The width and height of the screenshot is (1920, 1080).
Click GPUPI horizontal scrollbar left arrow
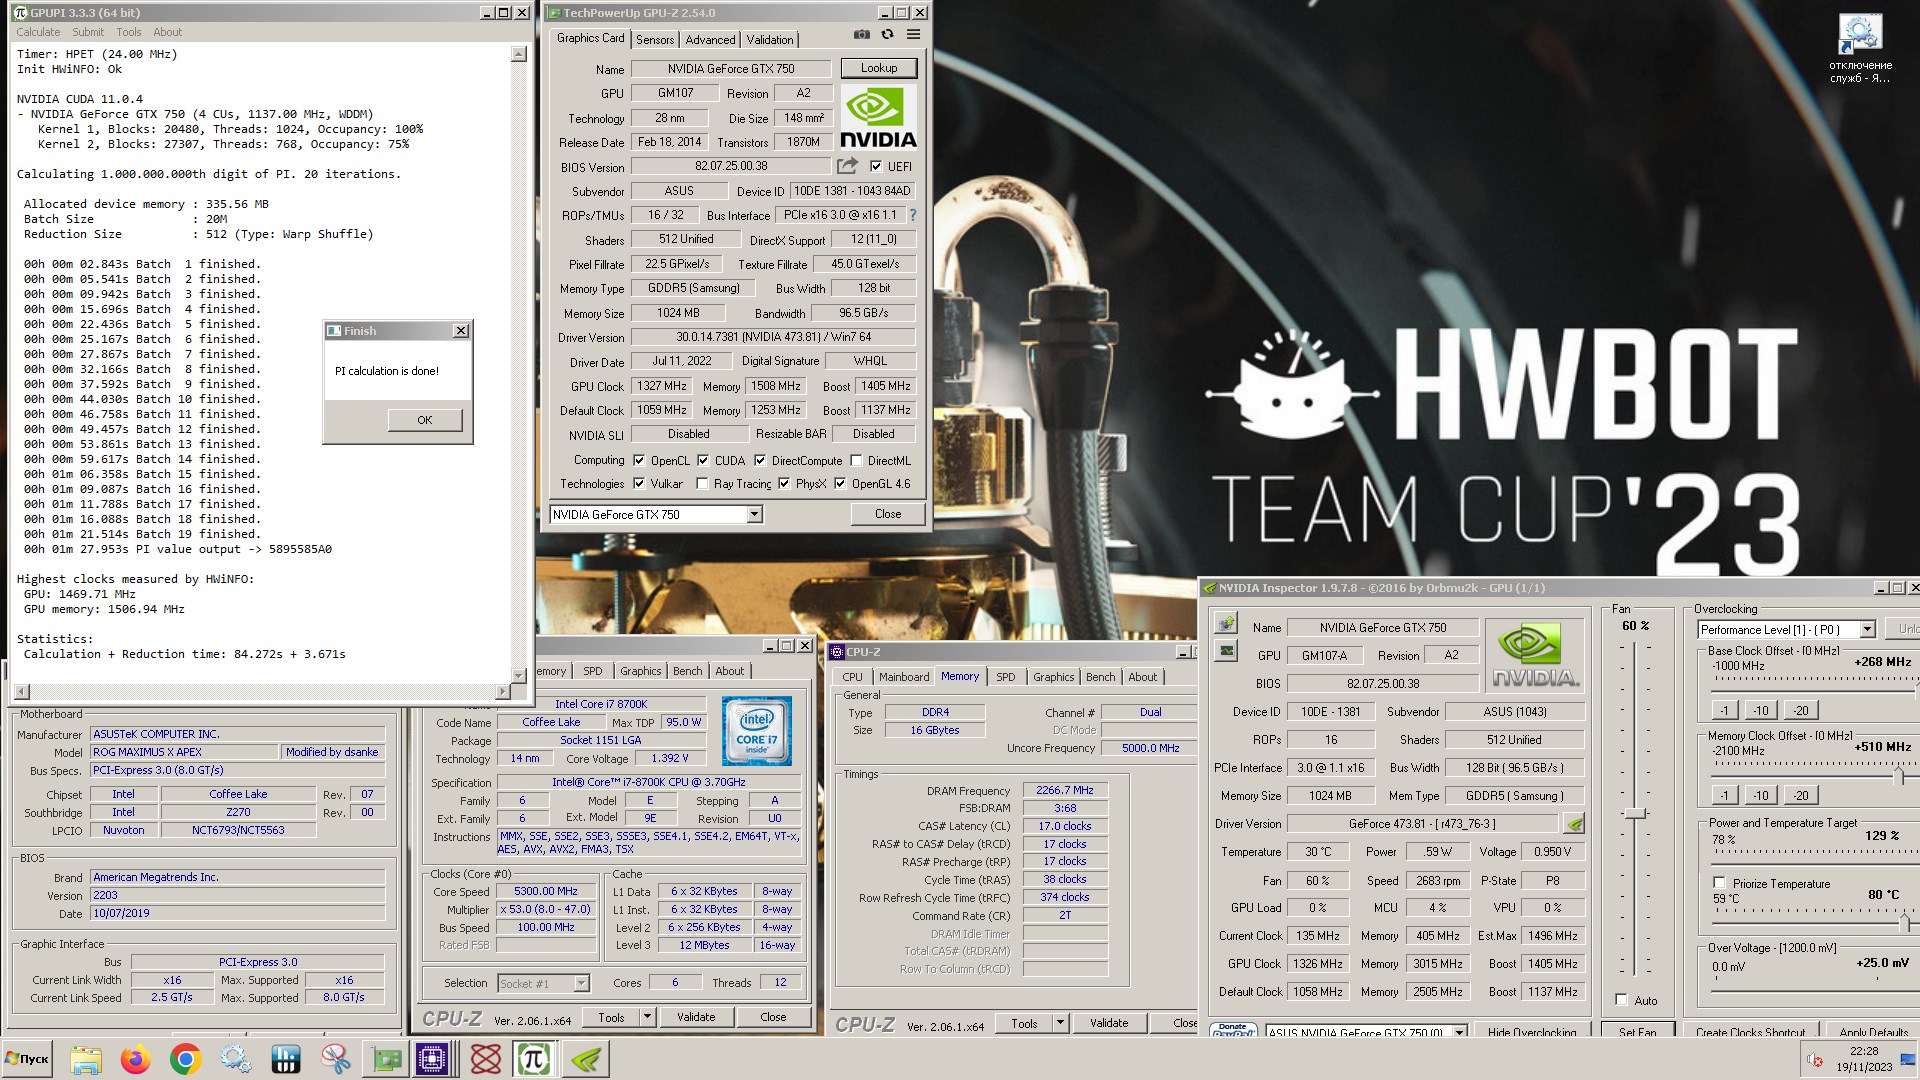pos(22,692)
